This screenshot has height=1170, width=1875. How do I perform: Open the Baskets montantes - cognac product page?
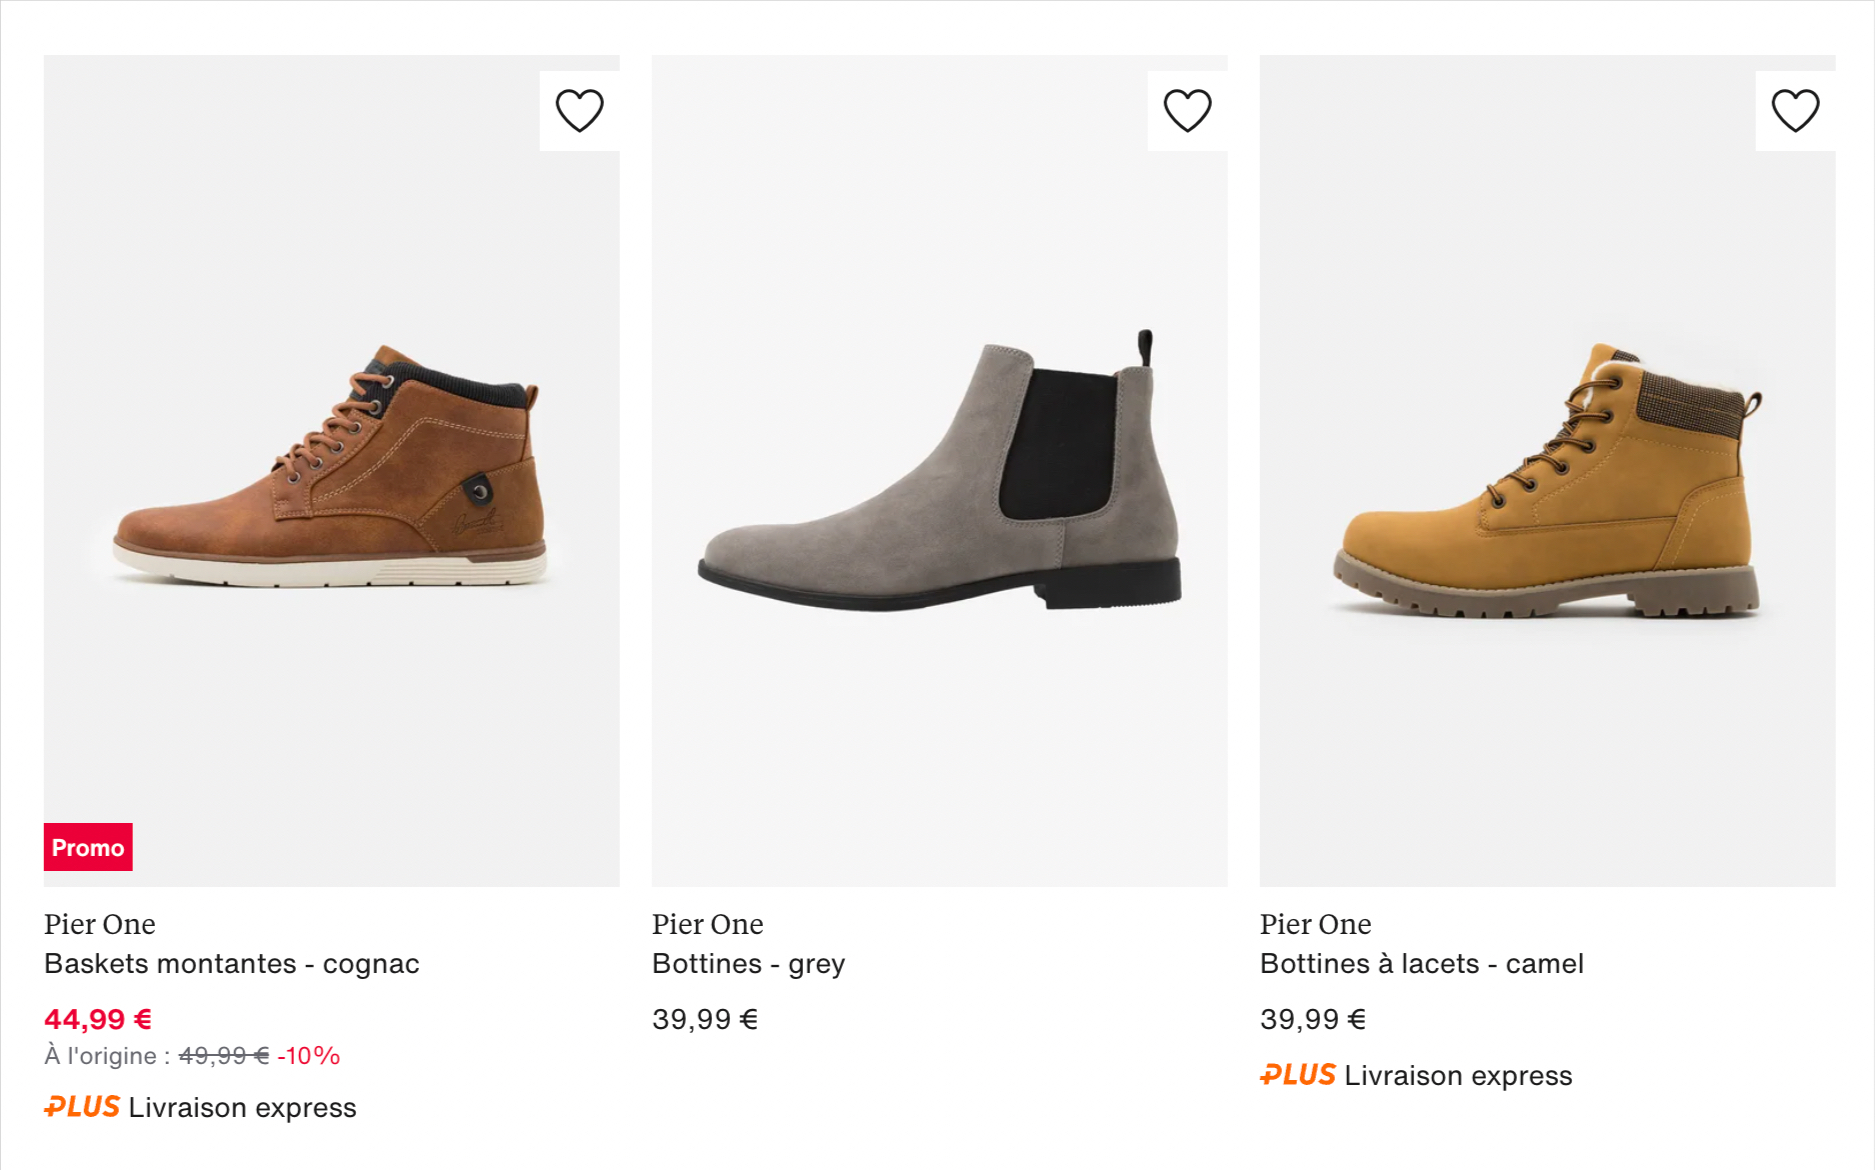tap(231, 963)
